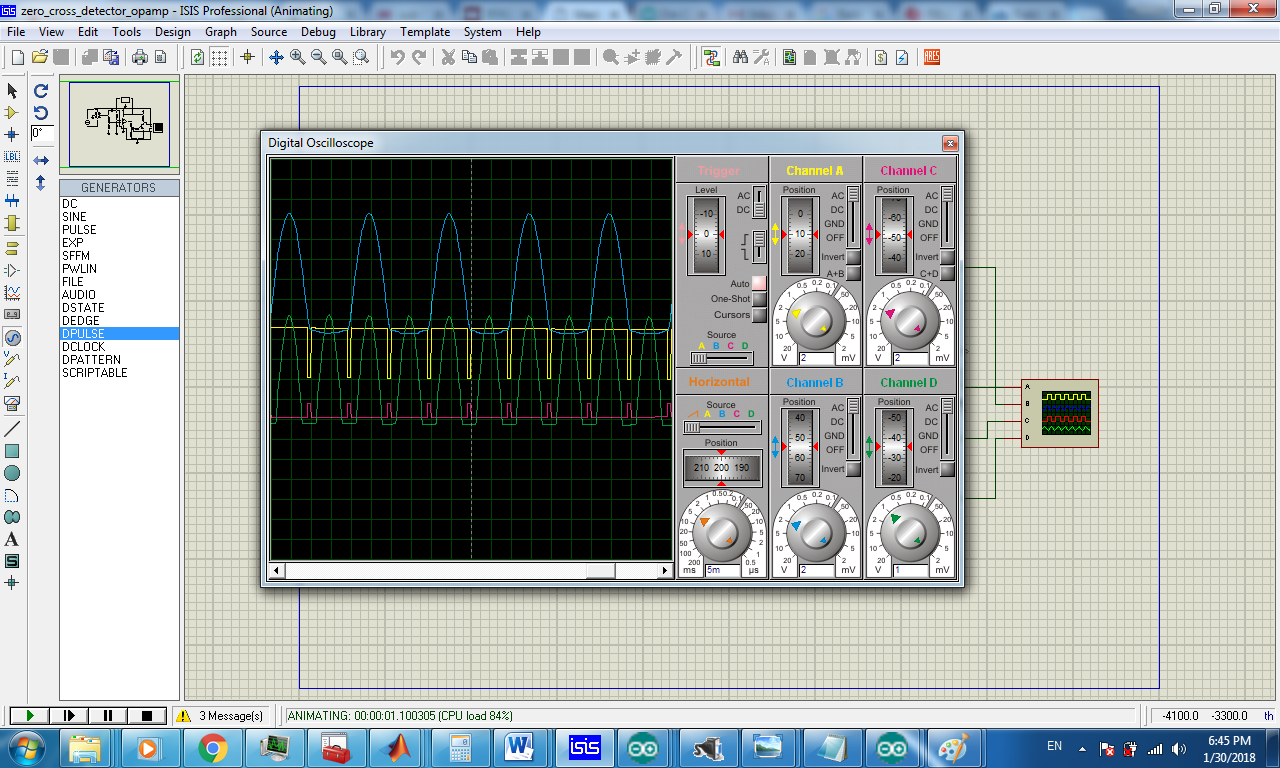Stop the simulation

coord(147,715)
